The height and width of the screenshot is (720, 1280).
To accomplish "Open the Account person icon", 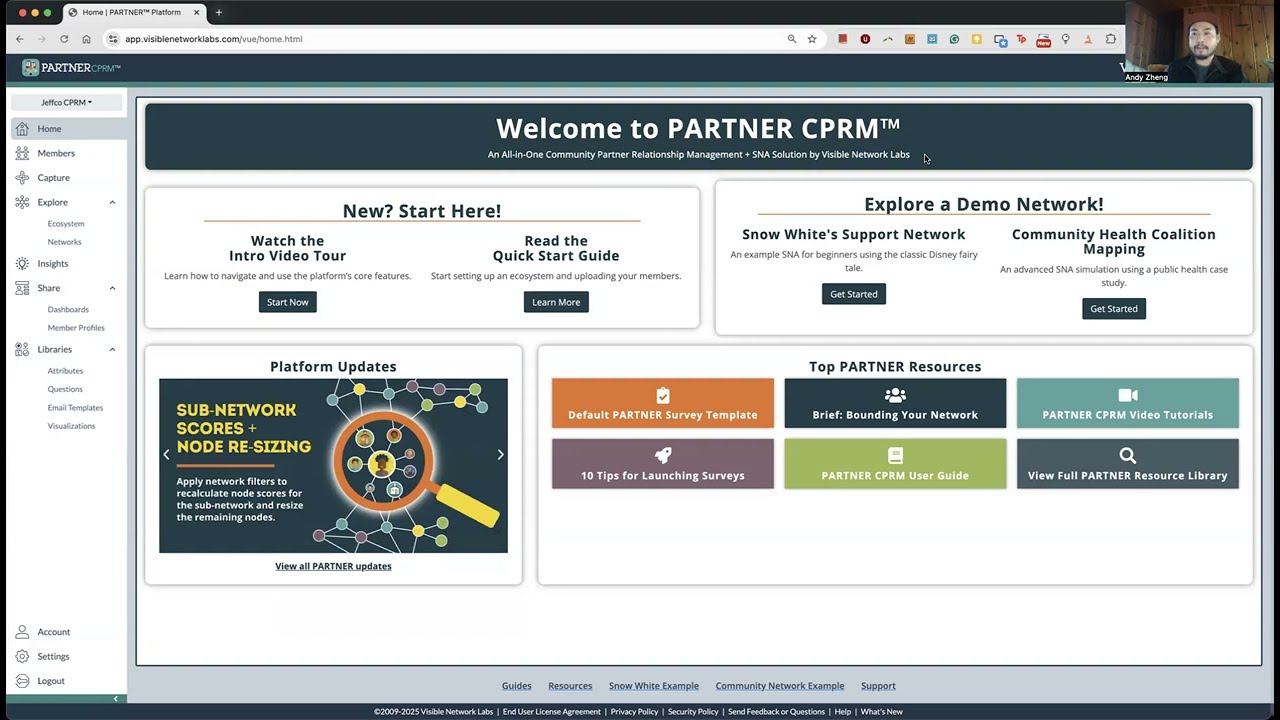I will click(x=22, y=632).
